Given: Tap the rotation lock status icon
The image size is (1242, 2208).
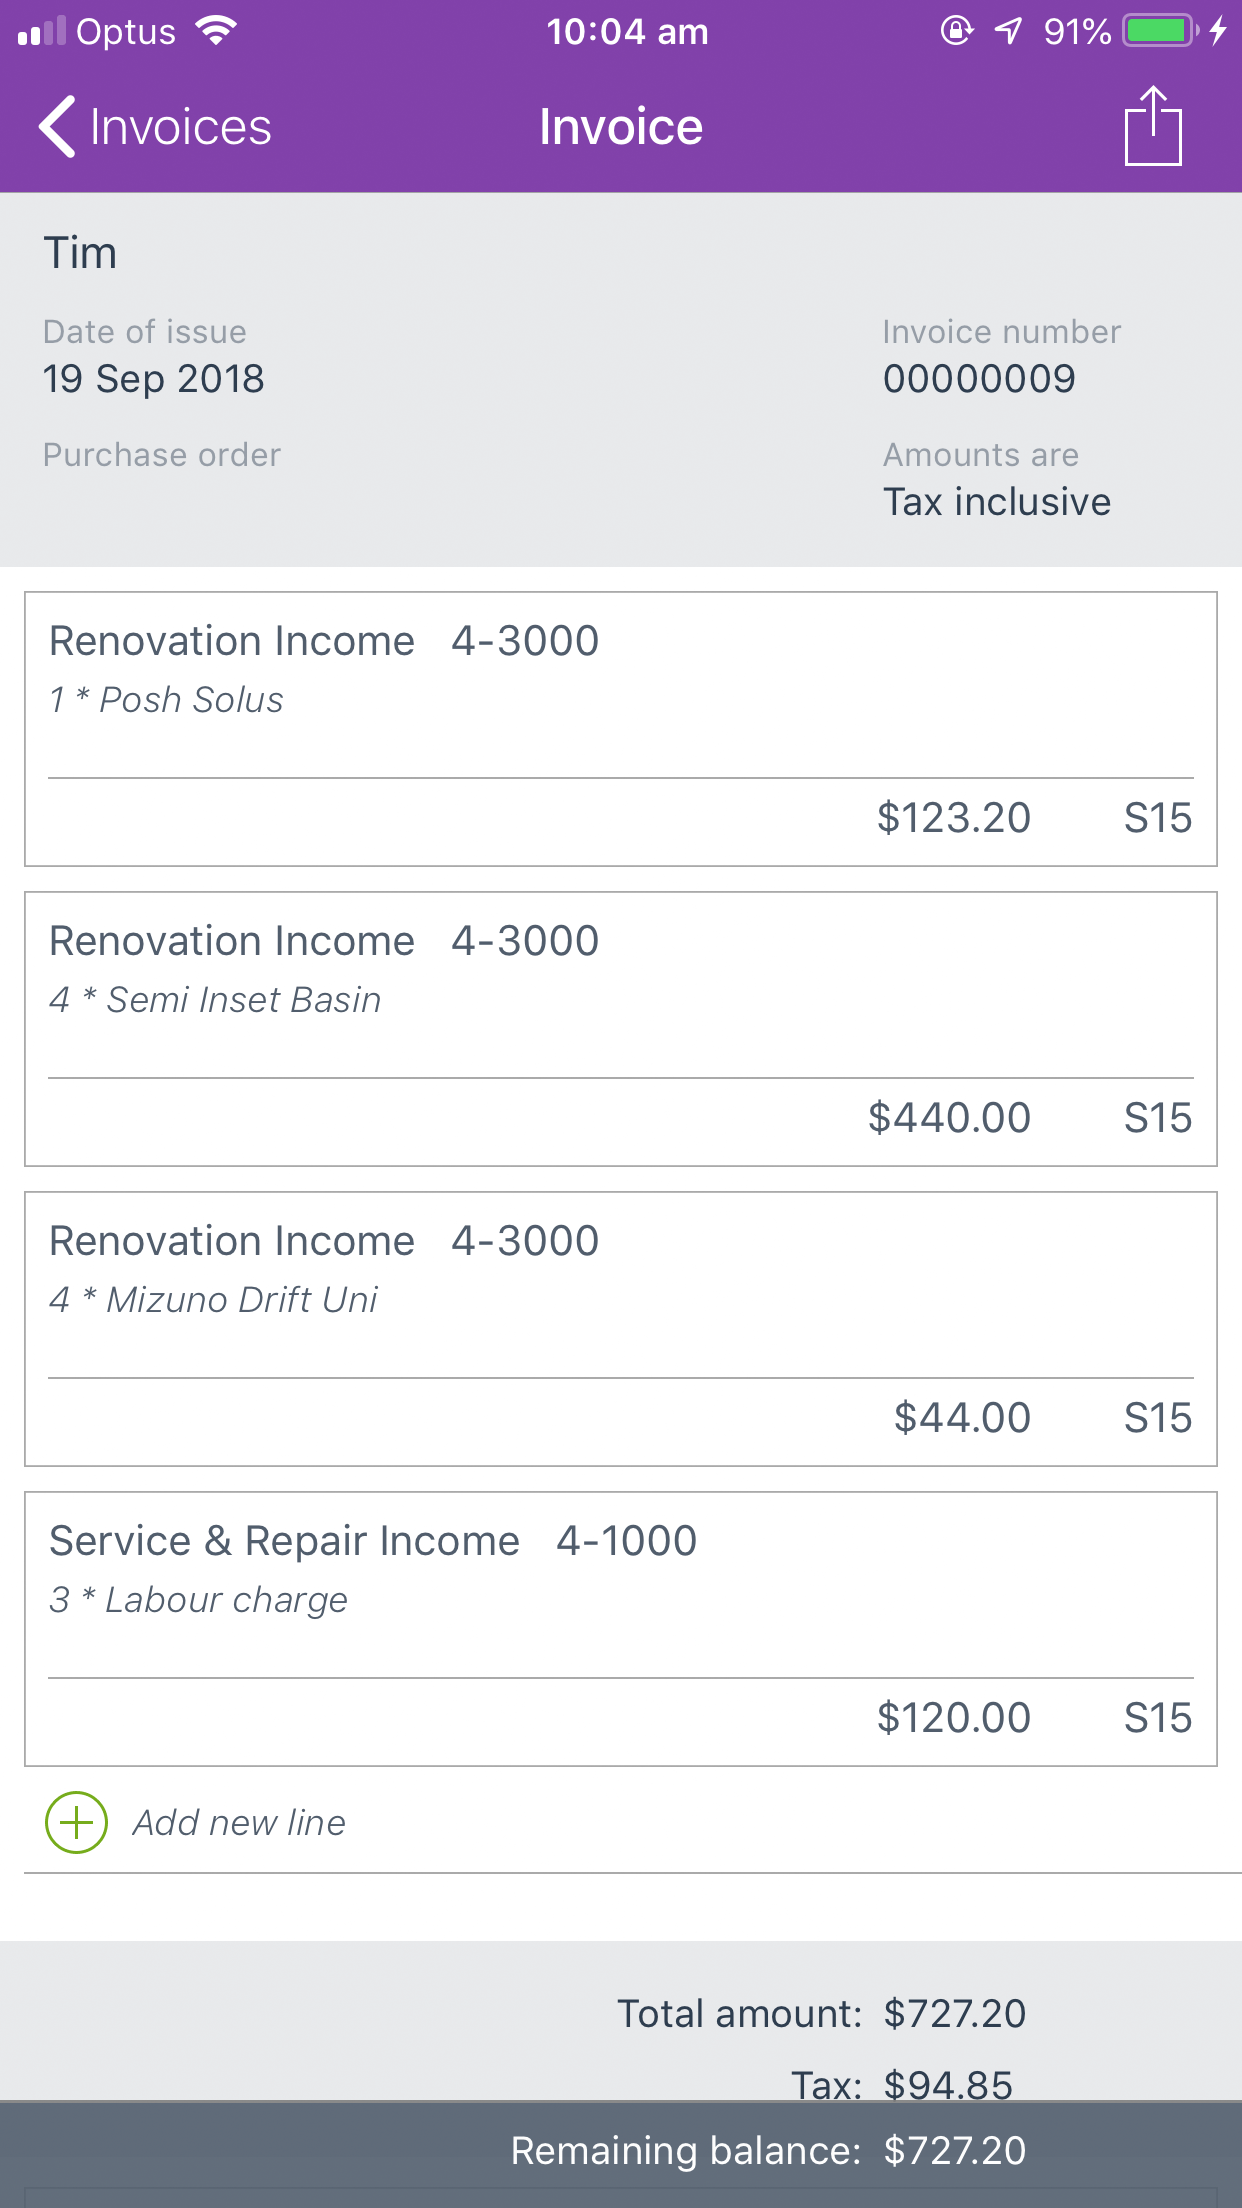Looking at the screenshot, I should click(956, 31).
